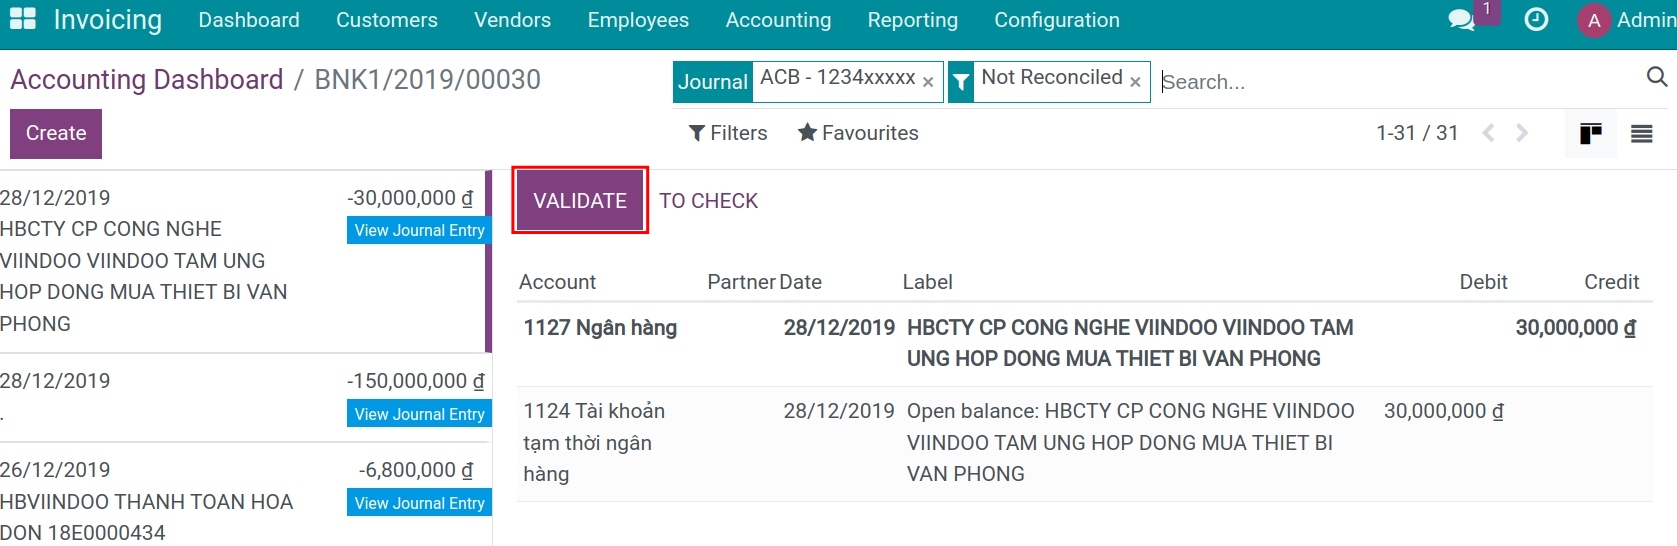The image size is (1677, 546).
Task: Click the Validate button
Action: 580,201
